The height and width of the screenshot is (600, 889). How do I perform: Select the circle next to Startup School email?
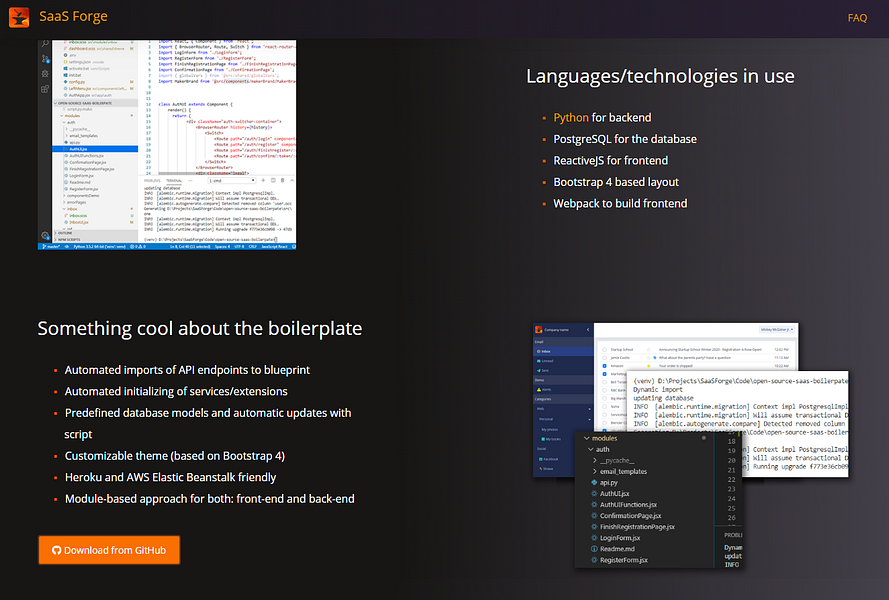point(604,349)
